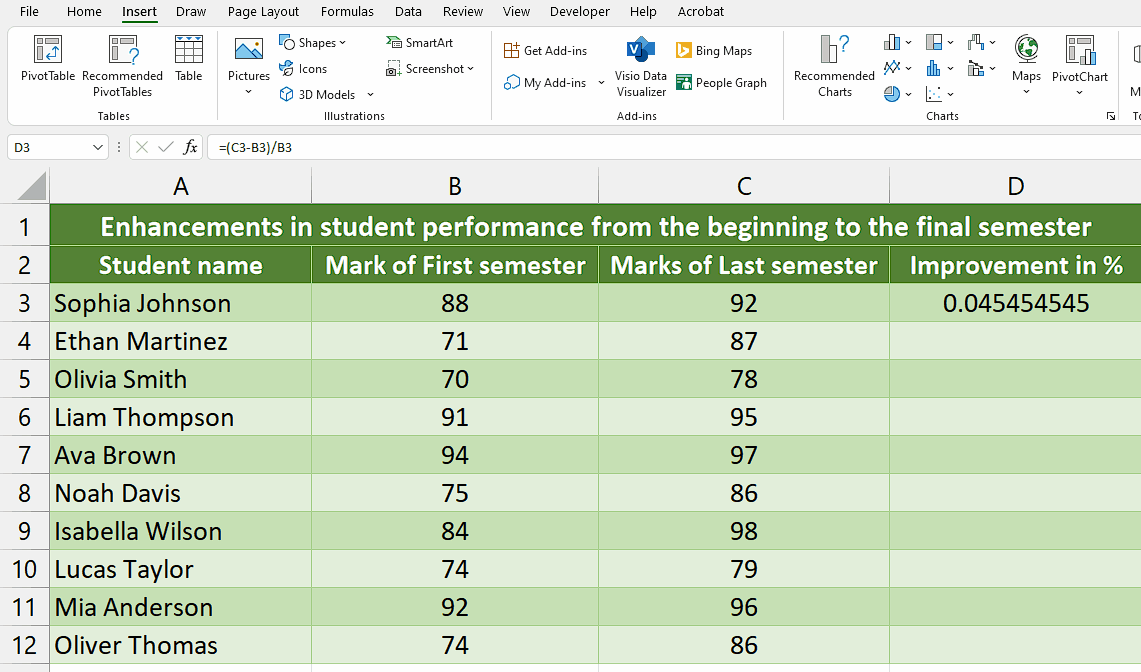The image size is (1141, 672).
Task: Click into the formula bar text
Action: point(674,147)
